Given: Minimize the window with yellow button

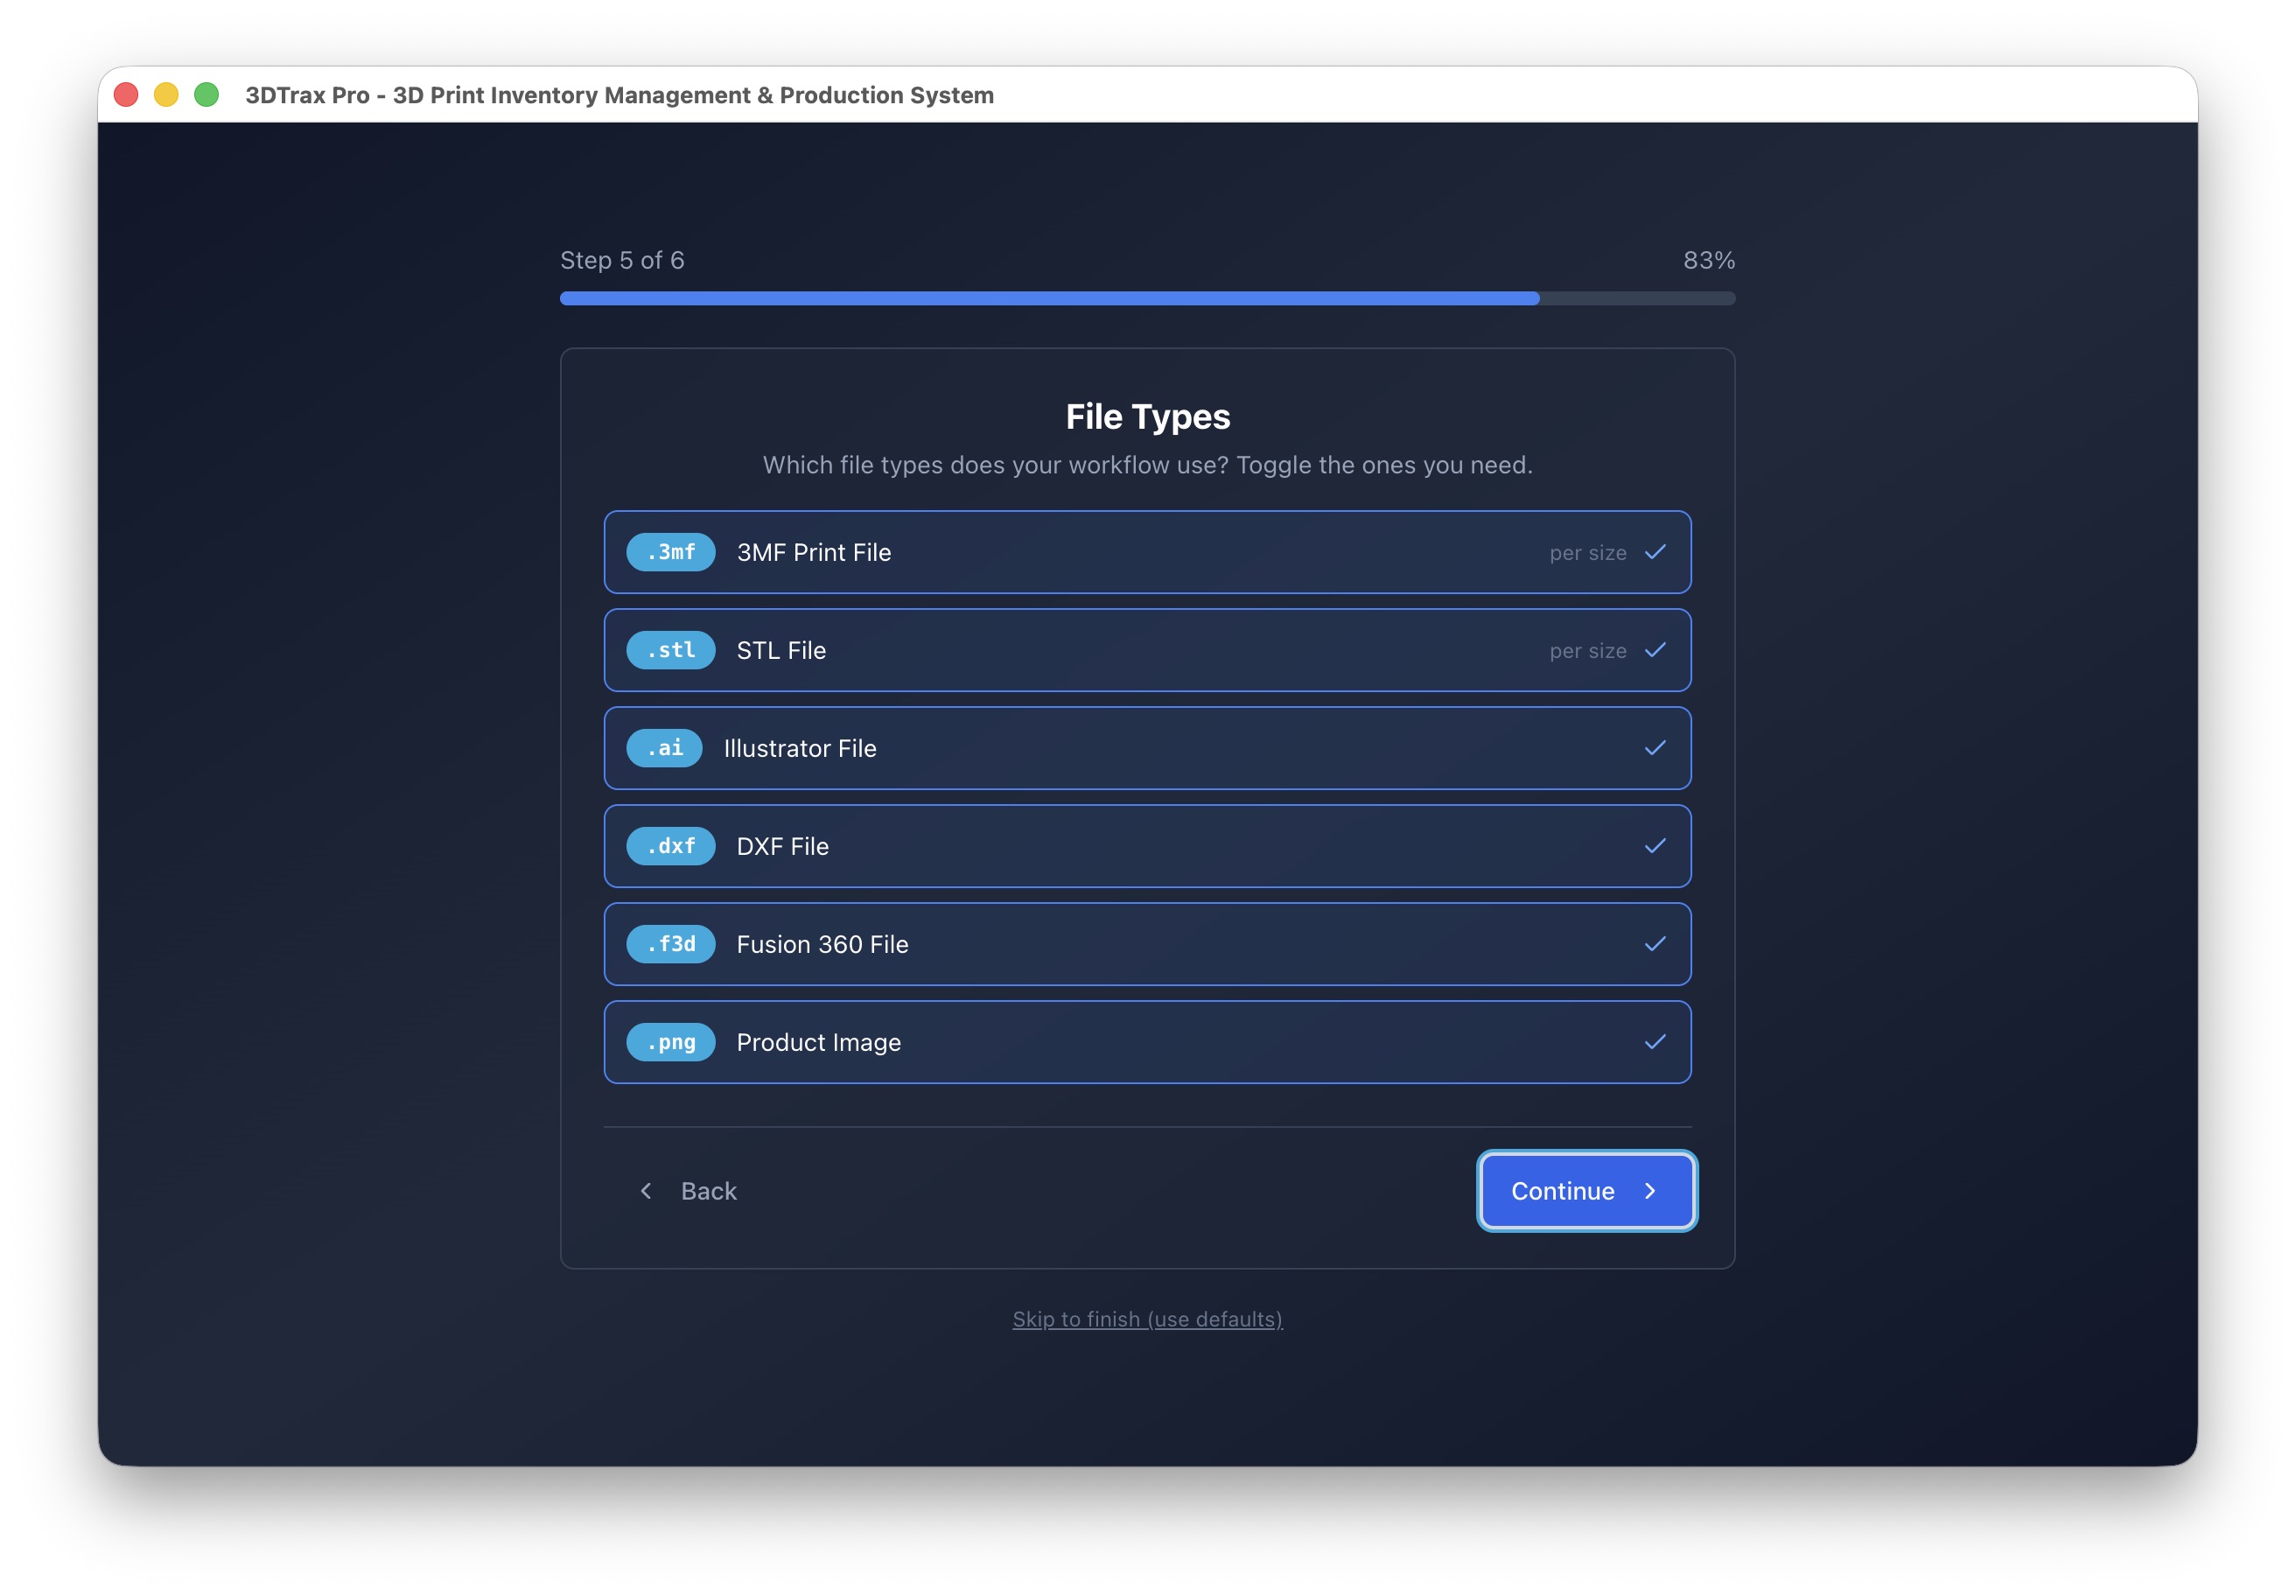Looking at the screenshot, I should [x=166, y=95].
